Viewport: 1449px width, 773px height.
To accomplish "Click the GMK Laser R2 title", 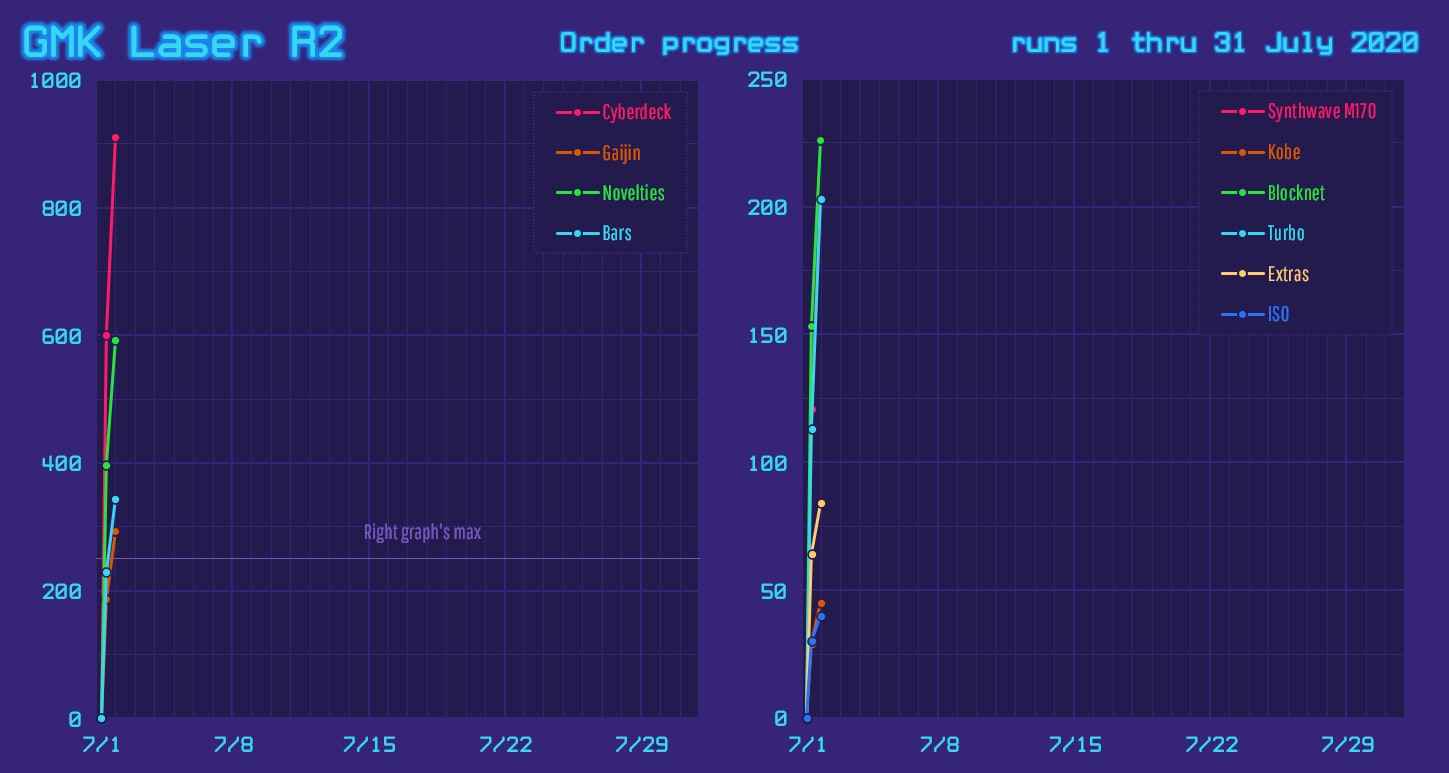I will coord(184,42).
